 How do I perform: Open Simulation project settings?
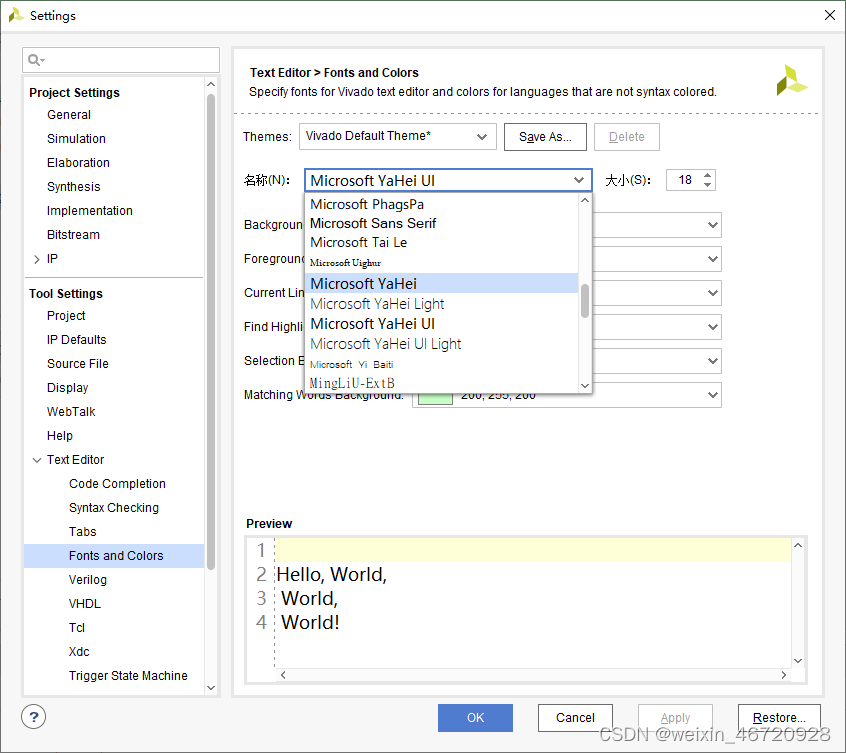click(76, 139)
